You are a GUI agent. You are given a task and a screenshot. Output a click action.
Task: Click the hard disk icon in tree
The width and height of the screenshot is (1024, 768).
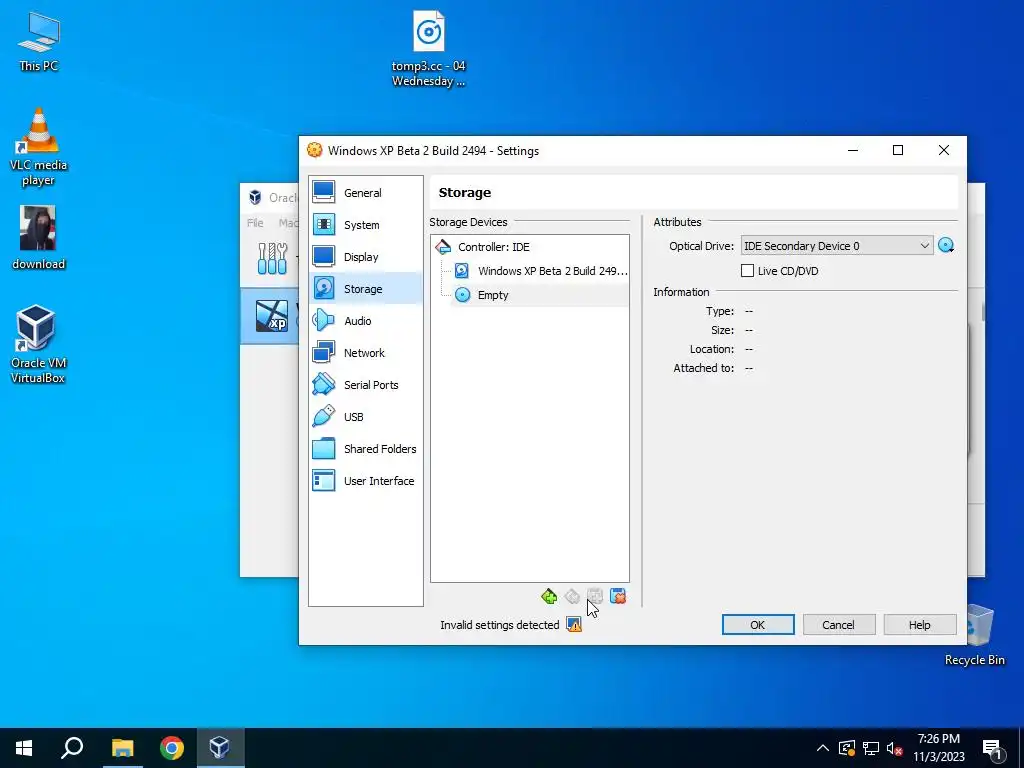tap(462, 270)
